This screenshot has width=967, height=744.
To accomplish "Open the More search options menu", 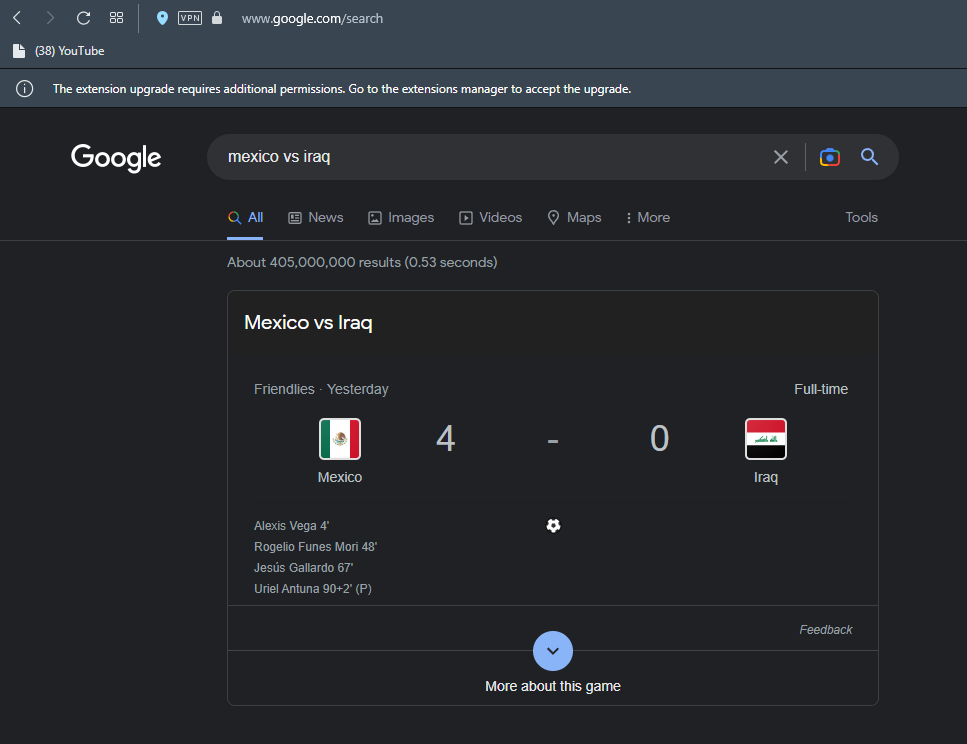I will coord(648,217).
